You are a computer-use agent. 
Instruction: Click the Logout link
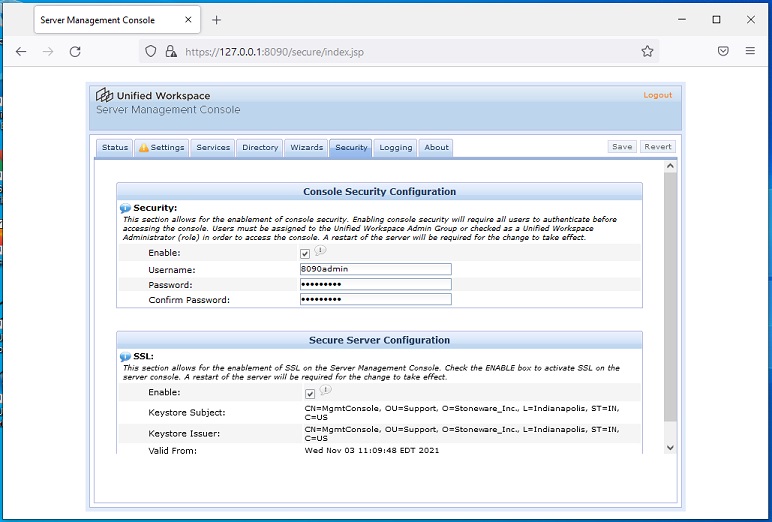[657, 95]
